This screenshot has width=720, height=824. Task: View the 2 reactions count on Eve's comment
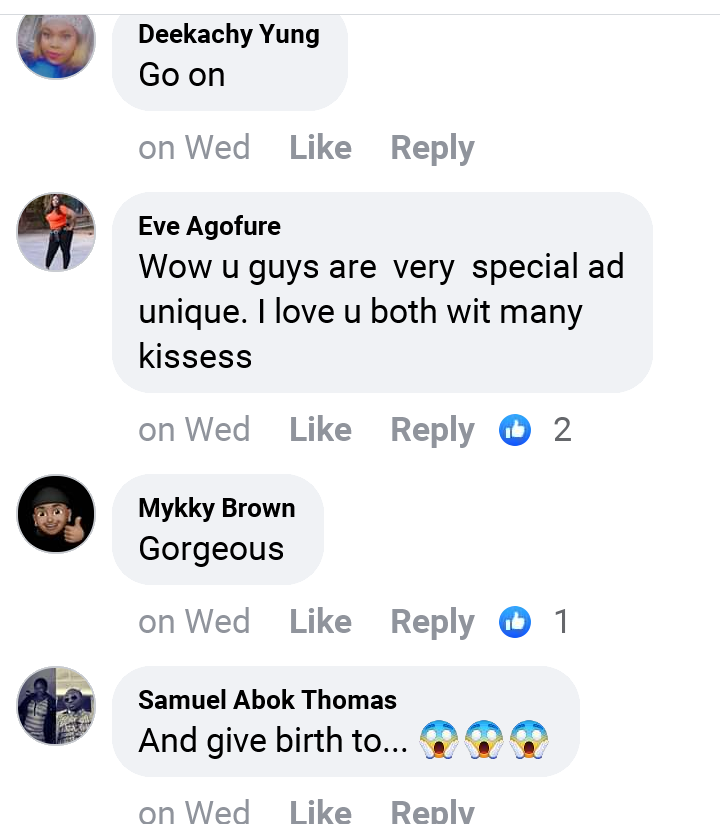click(x=562, y=430)
